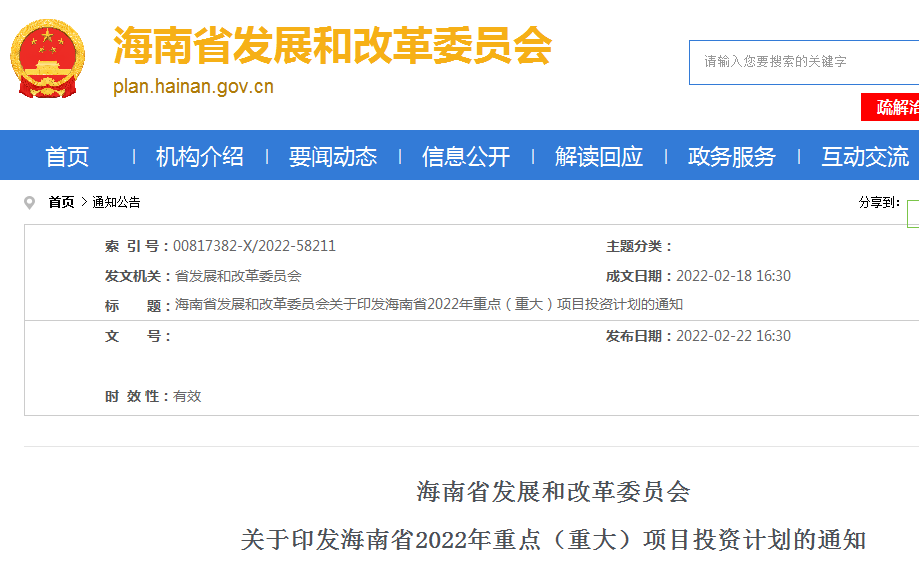The width and height of the screenshot is (919, 572).
Task: Click the 文号 label
Action: [138, 336]
